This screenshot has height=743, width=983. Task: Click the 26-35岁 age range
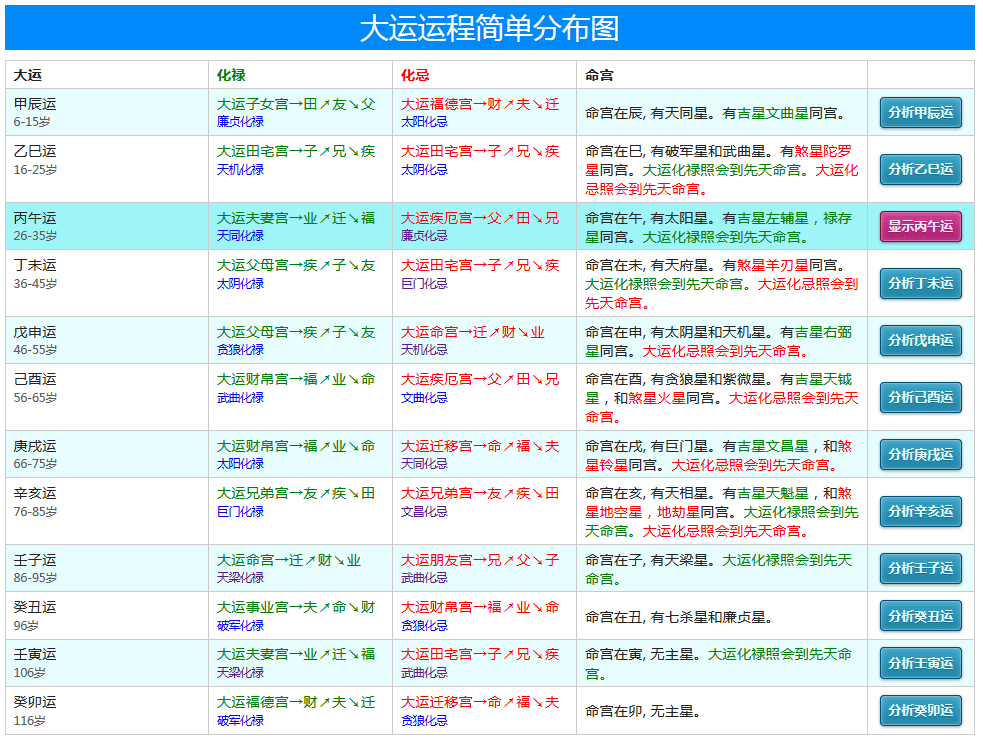pos(35,236)
